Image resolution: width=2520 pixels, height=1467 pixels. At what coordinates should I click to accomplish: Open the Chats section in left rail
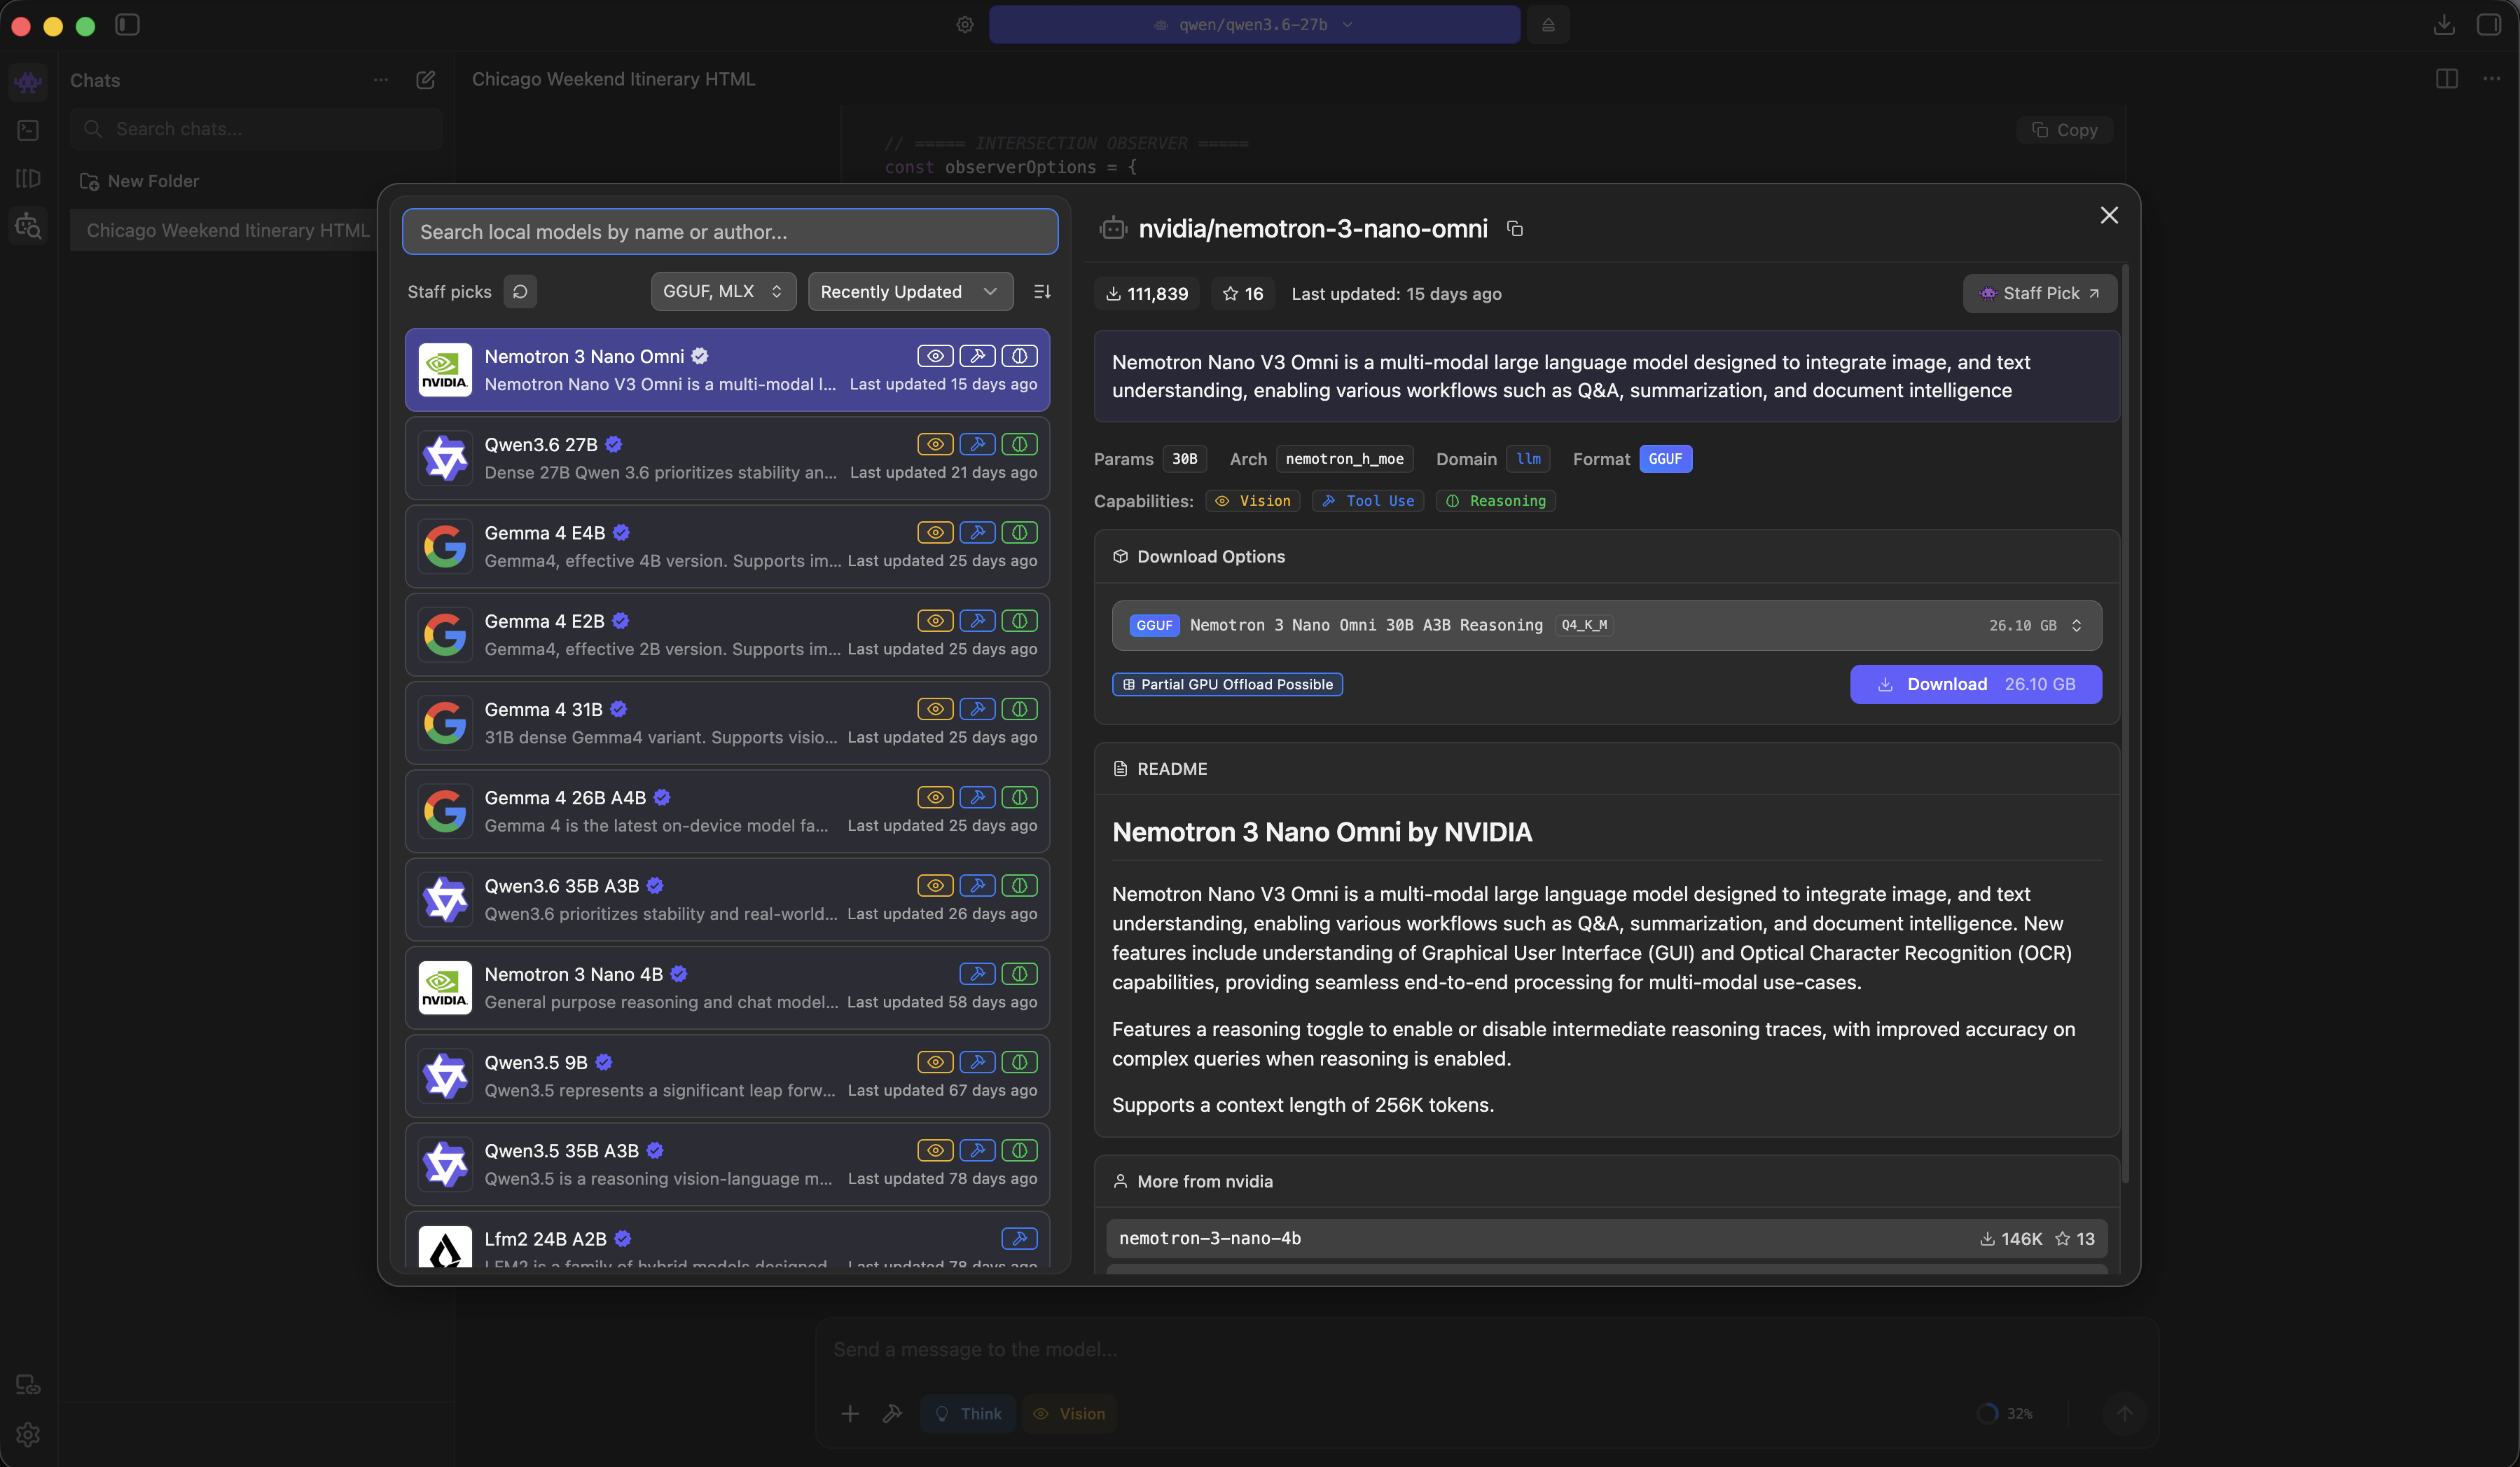coord(28,81)
